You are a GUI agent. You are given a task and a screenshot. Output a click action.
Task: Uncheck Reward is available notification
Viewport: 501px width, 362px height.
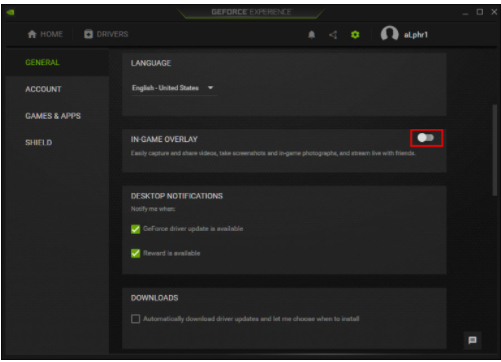[135, 253]
